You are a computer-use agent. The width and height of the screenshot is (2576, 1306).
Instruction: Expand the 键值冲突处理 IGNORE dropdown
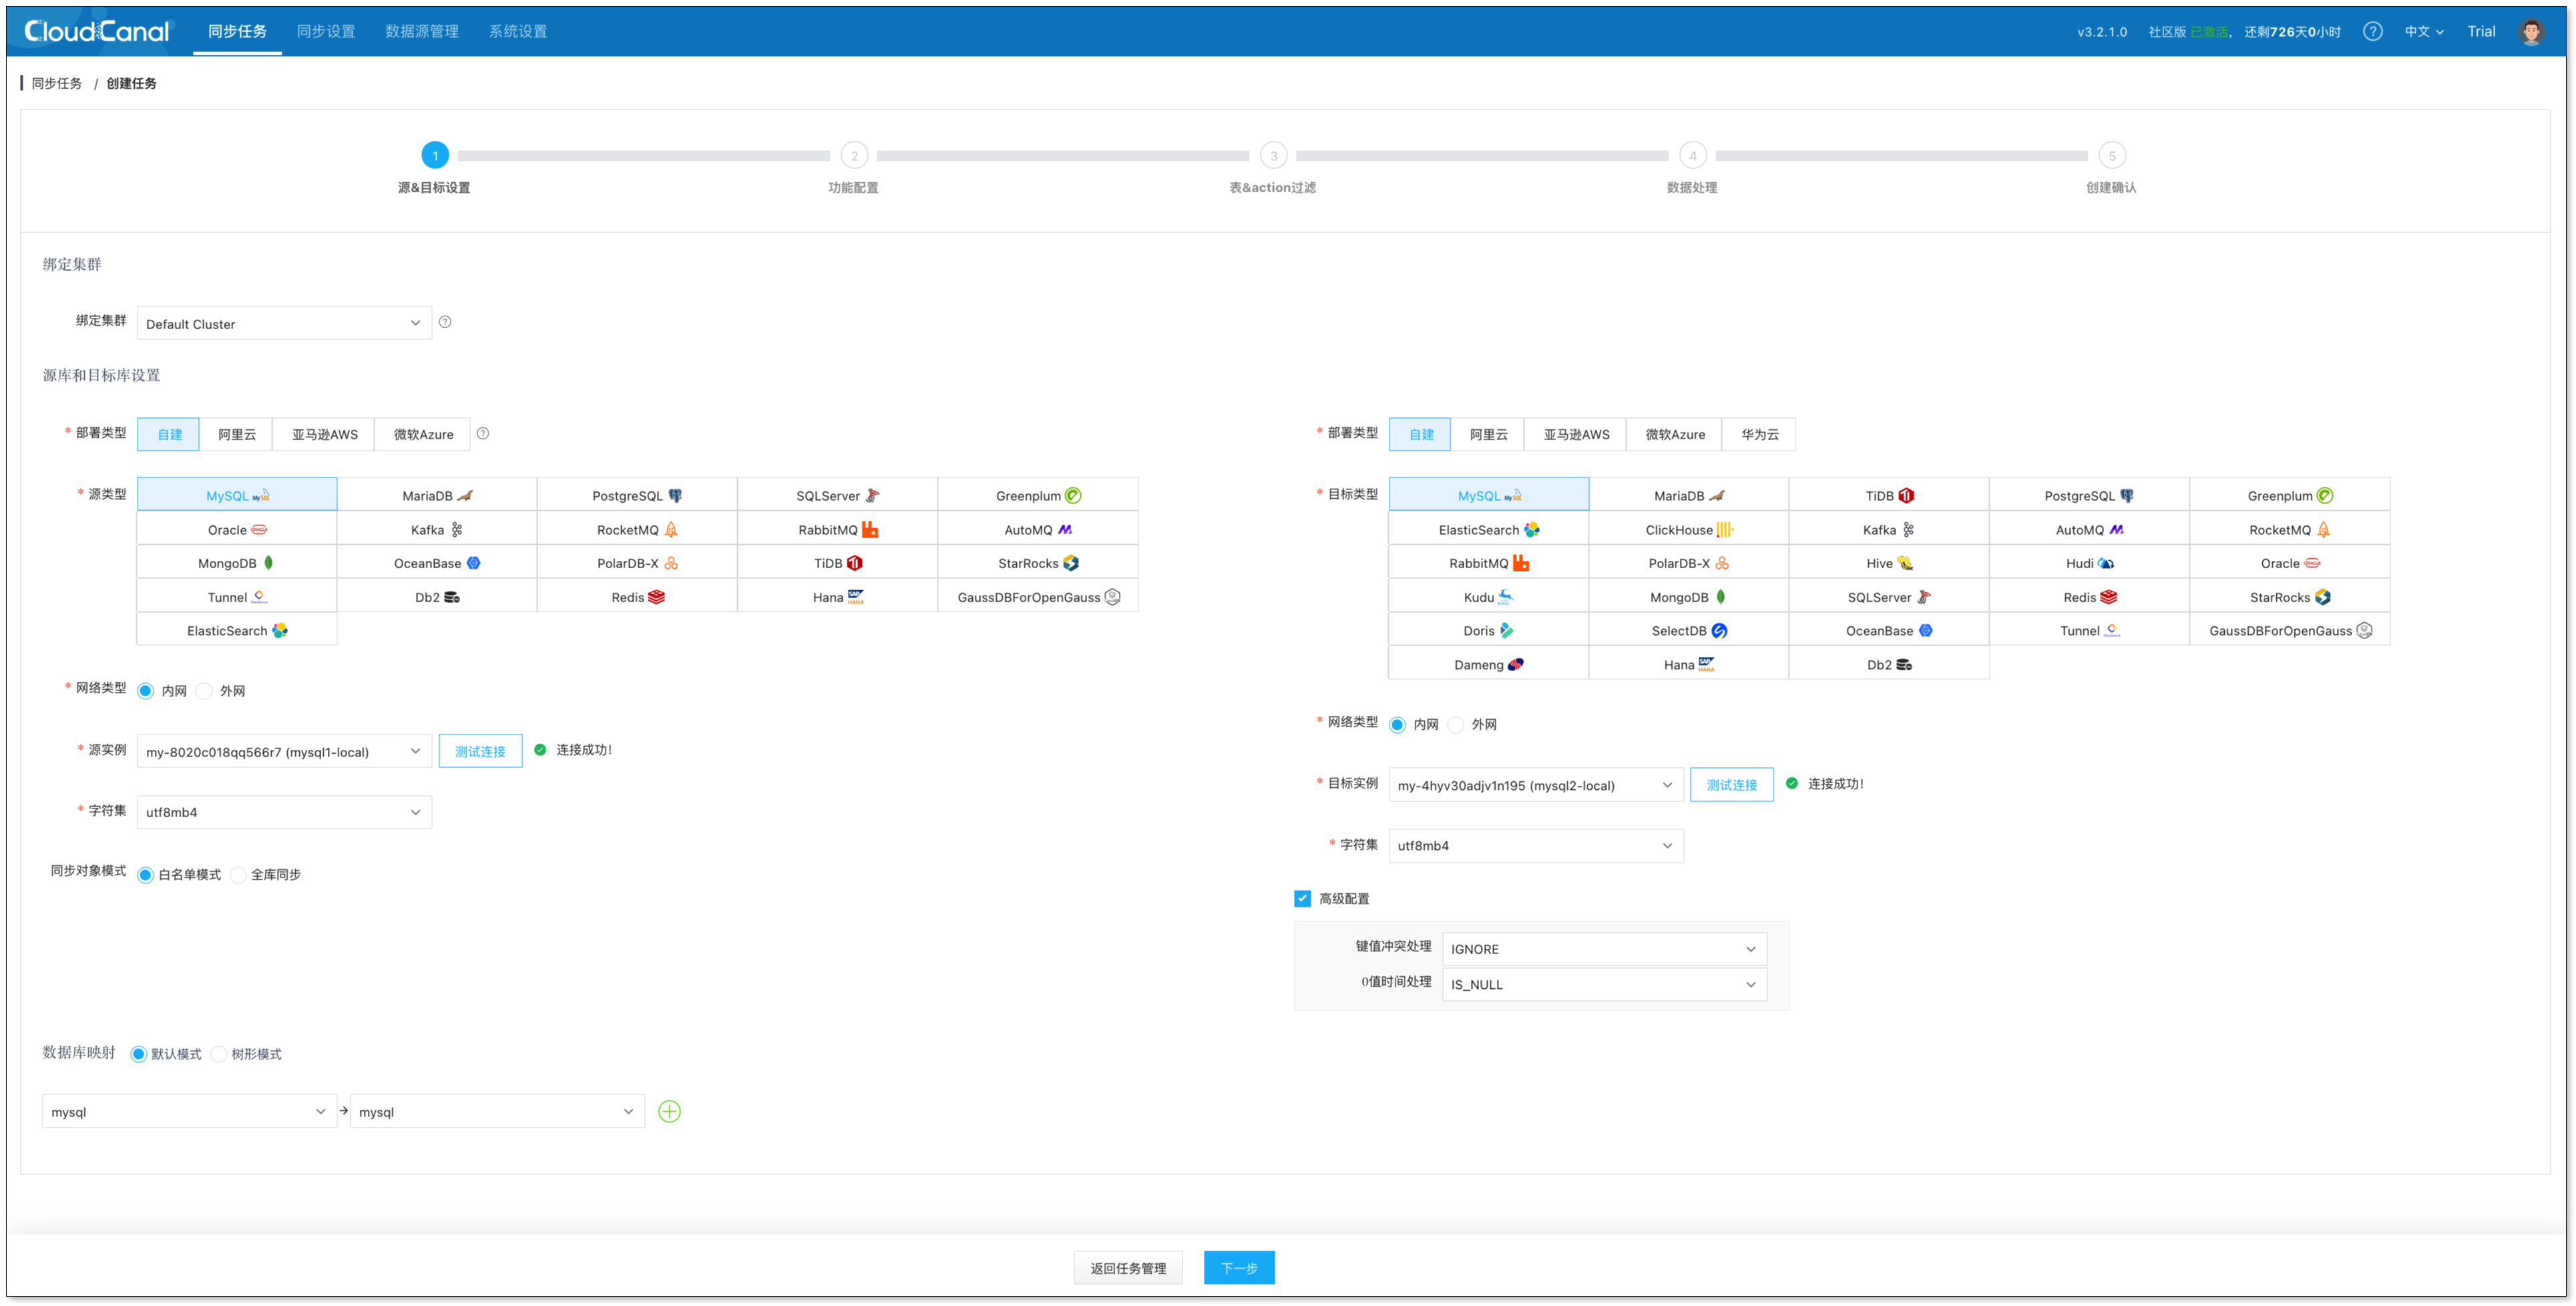[1603, 949]
